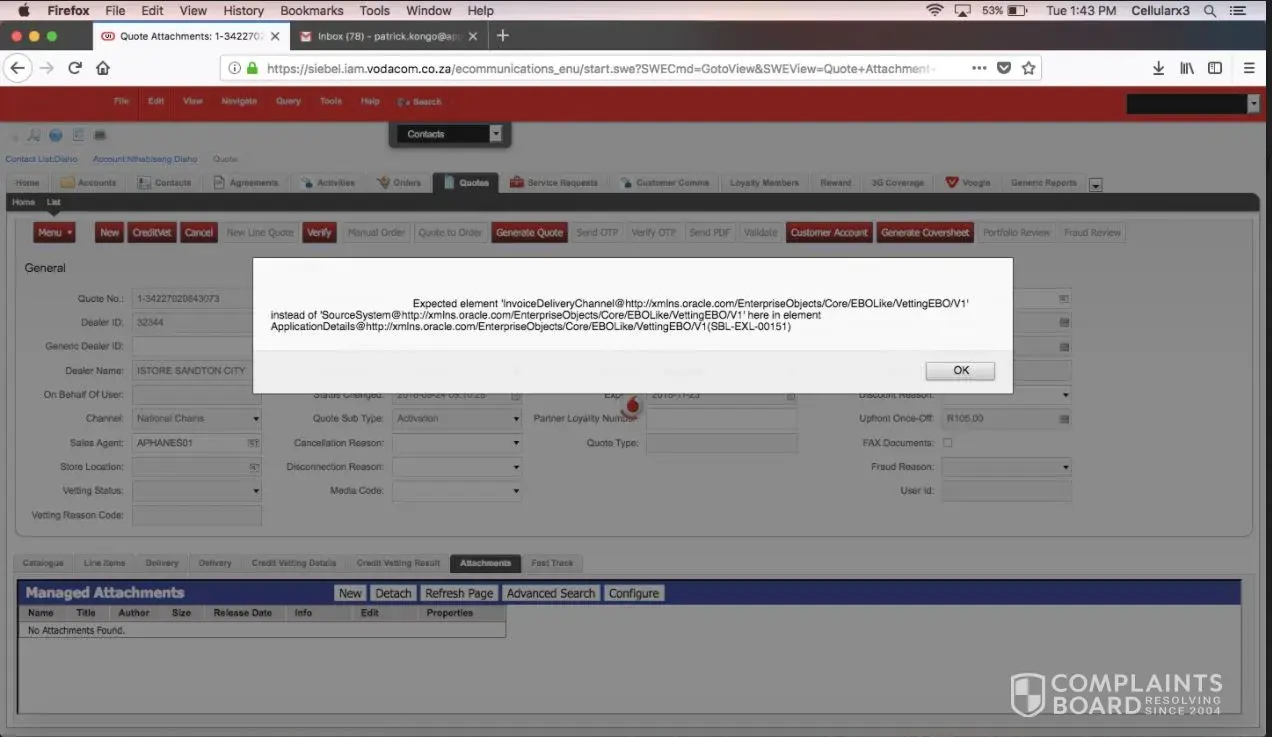Open the Firefox downloads arrow
Image resolution: width=1272 pixels, height=737 pixels.
click(1158, 68)
